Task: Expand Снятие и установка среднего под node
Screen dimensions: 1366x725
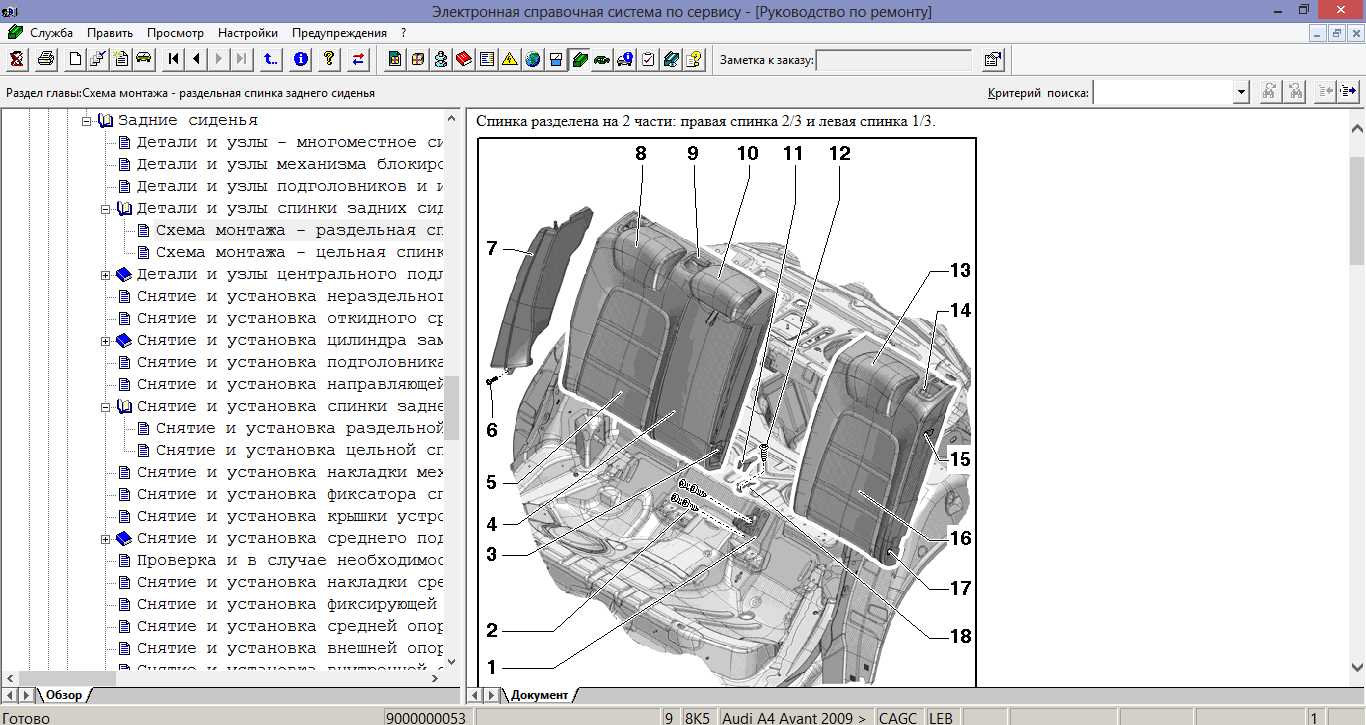Action: click(x=106, y=538)
